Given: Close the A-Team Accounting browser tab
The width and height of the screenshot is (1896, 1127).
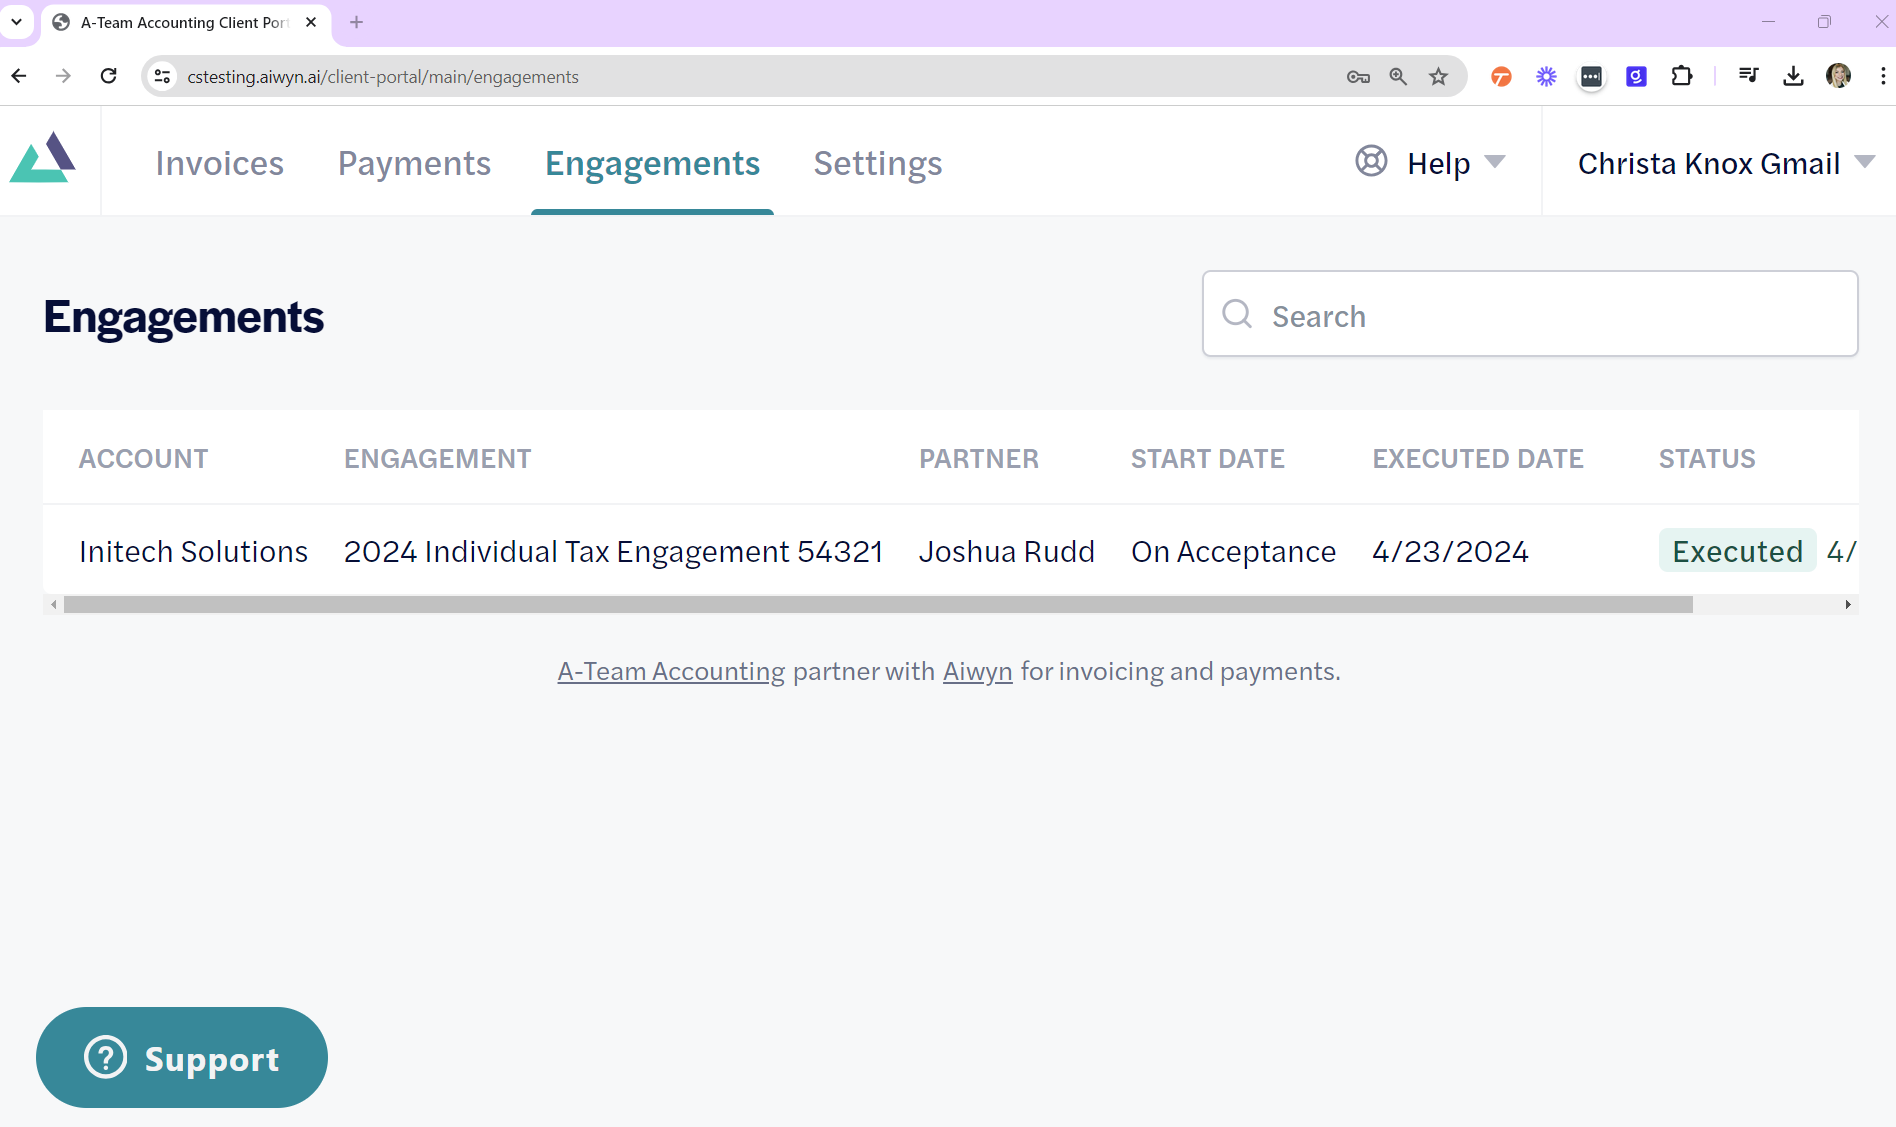Looking at the screenshot, I should (x=311, y=22).
